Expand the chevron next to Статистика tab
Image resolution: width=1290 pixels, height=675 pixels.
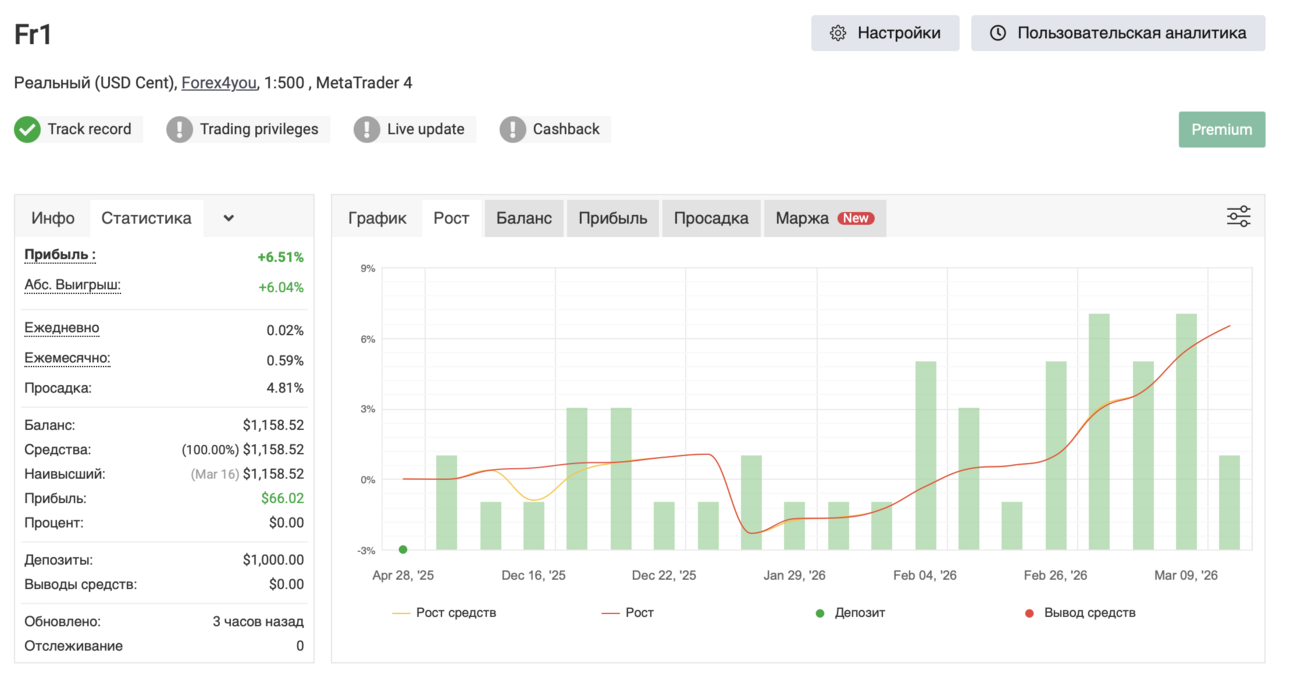point(228,218)
